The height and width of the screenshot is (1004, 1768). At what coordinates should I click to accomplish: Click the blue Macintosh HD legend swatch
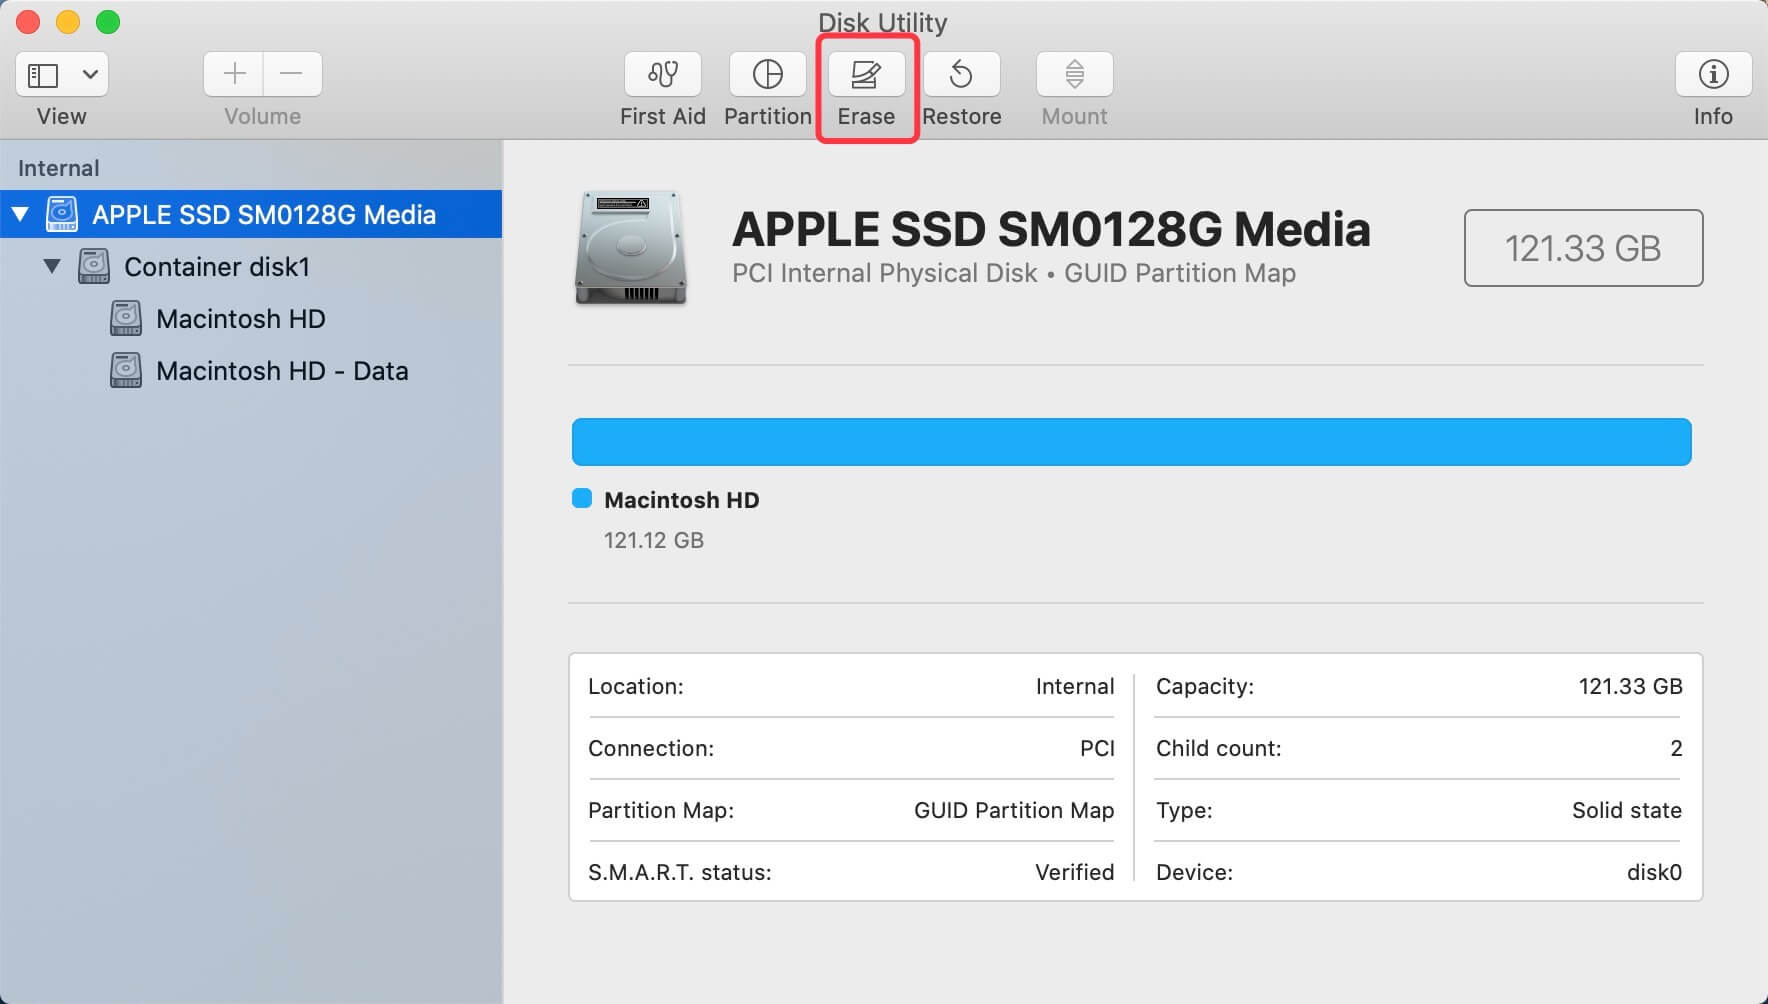[x=583, y=498]
